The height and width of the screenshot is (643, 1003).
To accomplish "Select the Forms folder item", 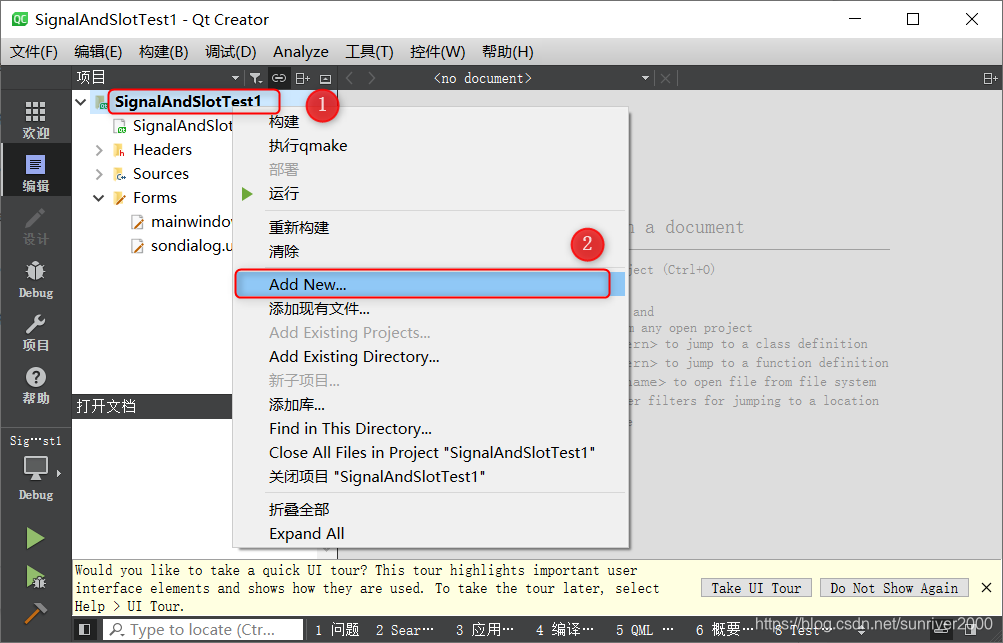I will [x=155, y=198].
